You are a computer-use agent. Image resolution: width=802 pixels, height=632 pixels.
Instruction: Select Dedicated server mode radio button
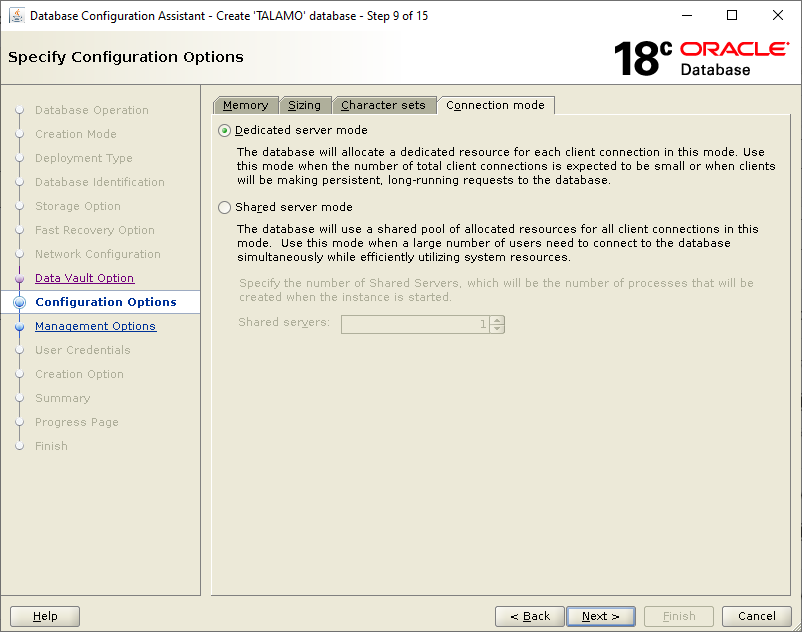coord(224,130)
